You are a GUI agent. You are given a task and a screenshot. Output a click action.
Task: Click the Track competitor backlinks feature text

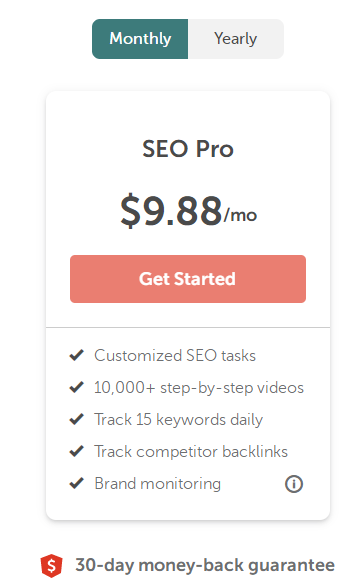click(x=191, y=451)
